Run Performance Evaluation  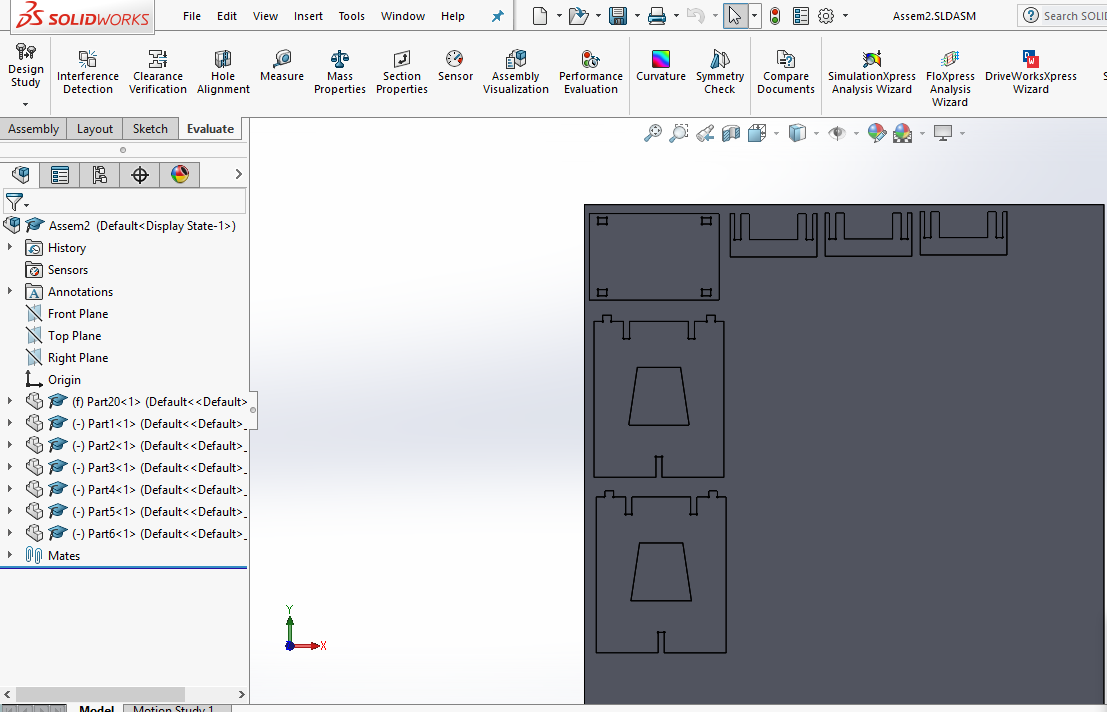(x=591, y=72)
